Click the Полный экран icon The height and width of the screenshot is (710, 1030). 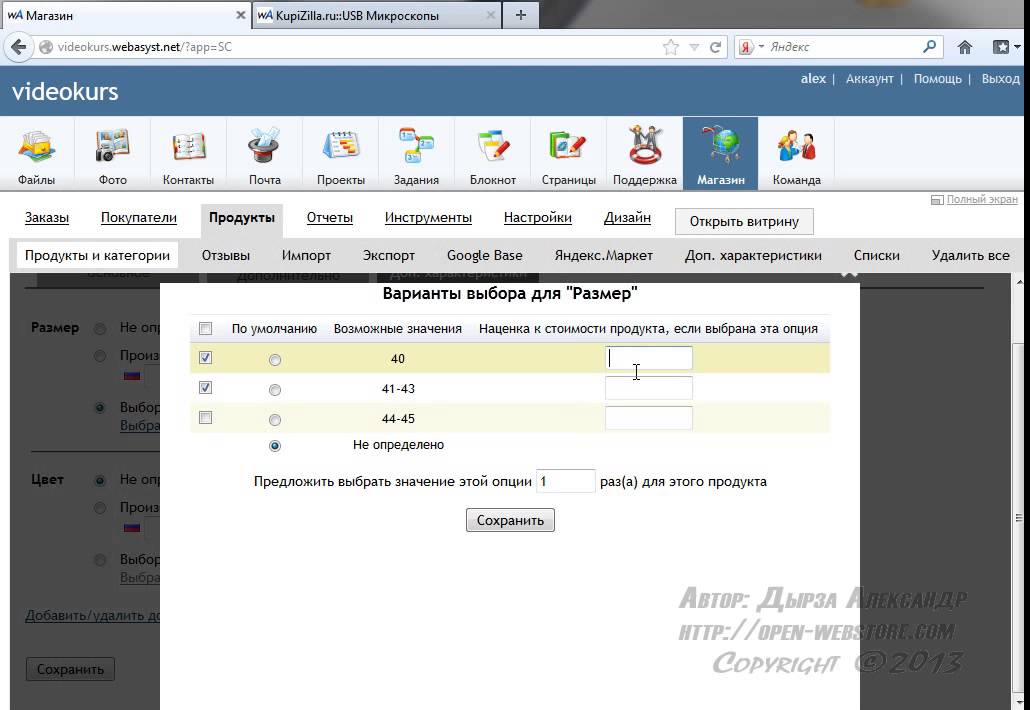(x=937, y=200)
